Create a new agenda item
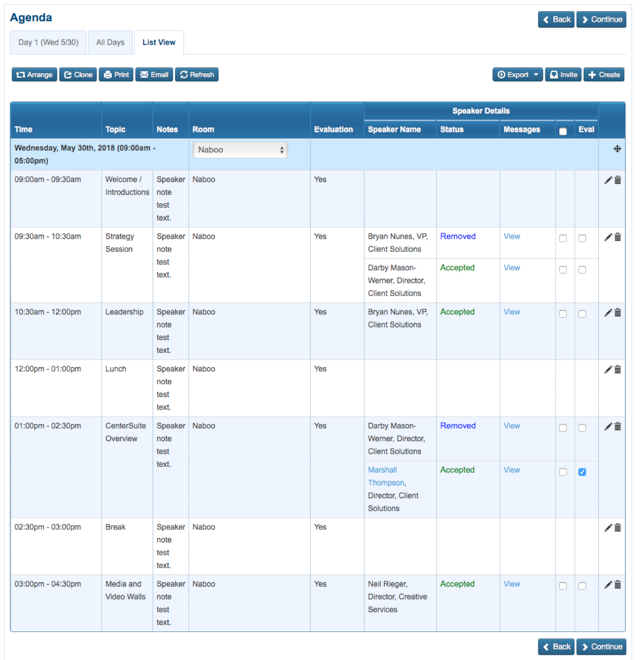 coord(604,75)
